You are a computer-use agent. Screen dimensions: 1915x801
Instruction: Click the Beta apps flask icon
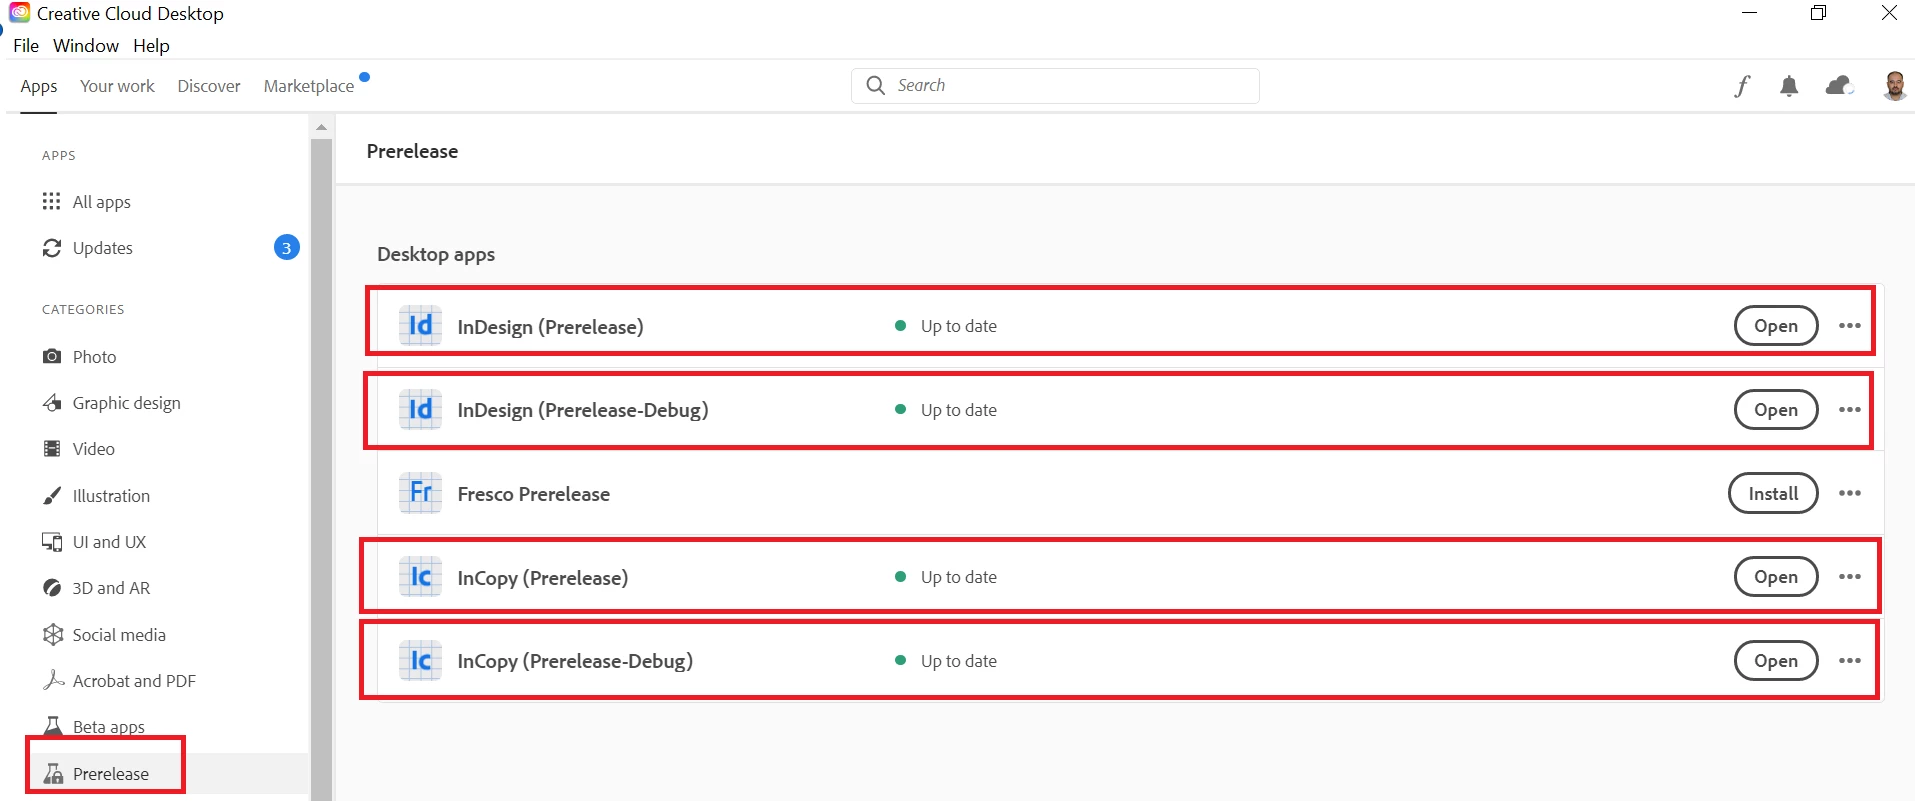tap(54, 726)
